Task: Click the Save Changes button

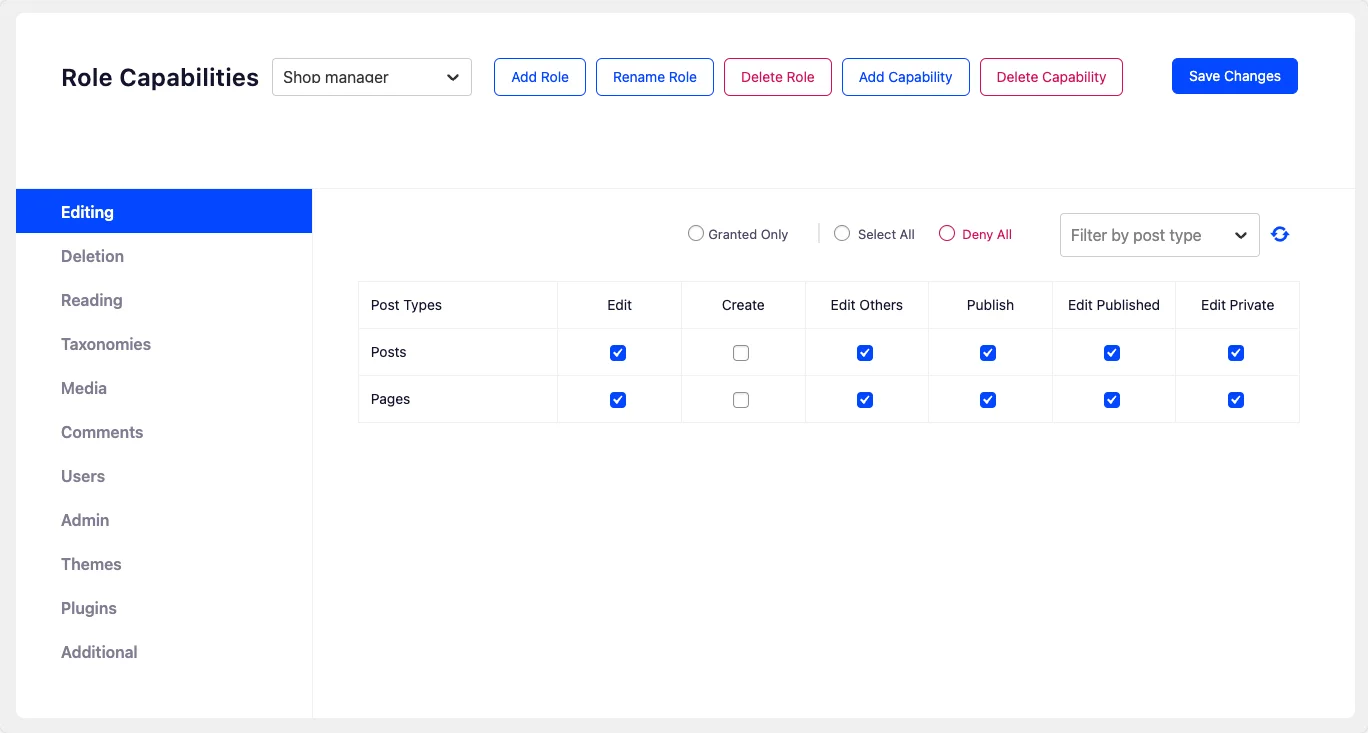Action: coord(1234,76)
